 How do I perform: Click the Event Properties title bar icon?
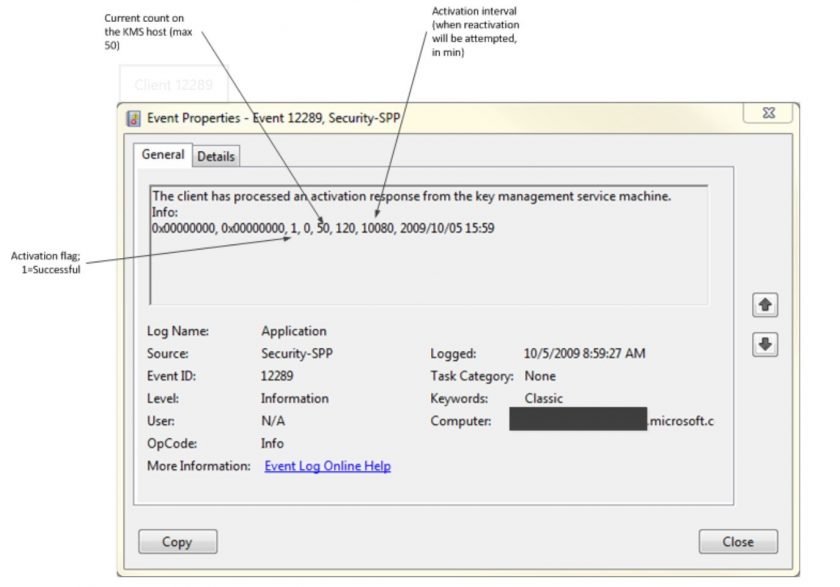(131, 117)
